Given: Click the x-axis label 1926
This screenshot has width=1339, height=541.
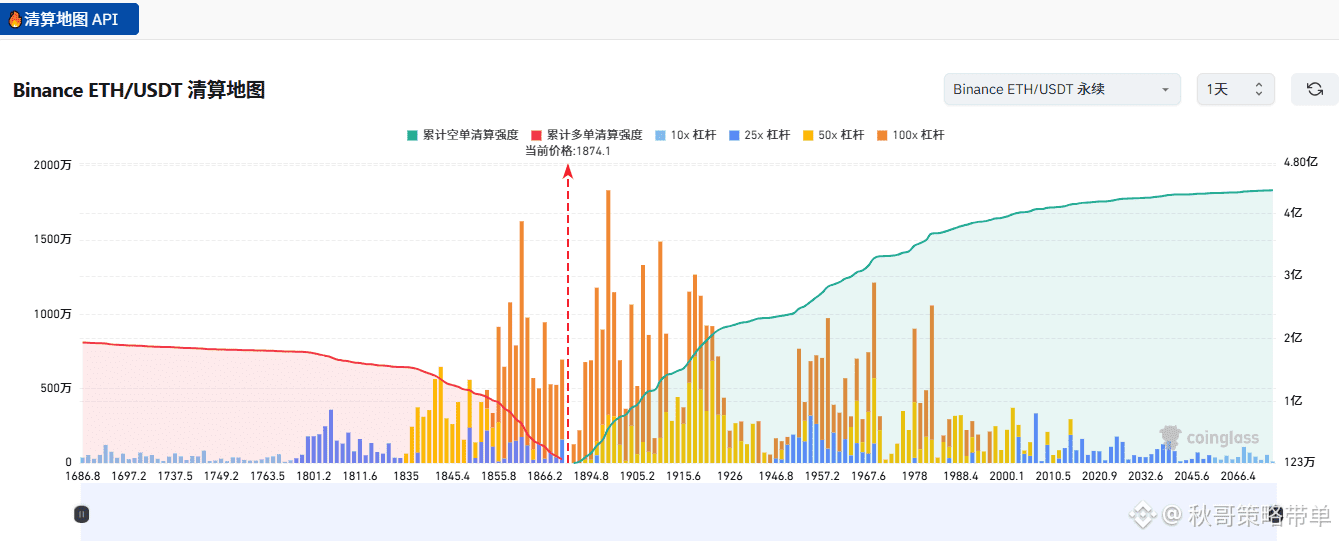Looking at the screenshot, I should (x=730, y=476).
